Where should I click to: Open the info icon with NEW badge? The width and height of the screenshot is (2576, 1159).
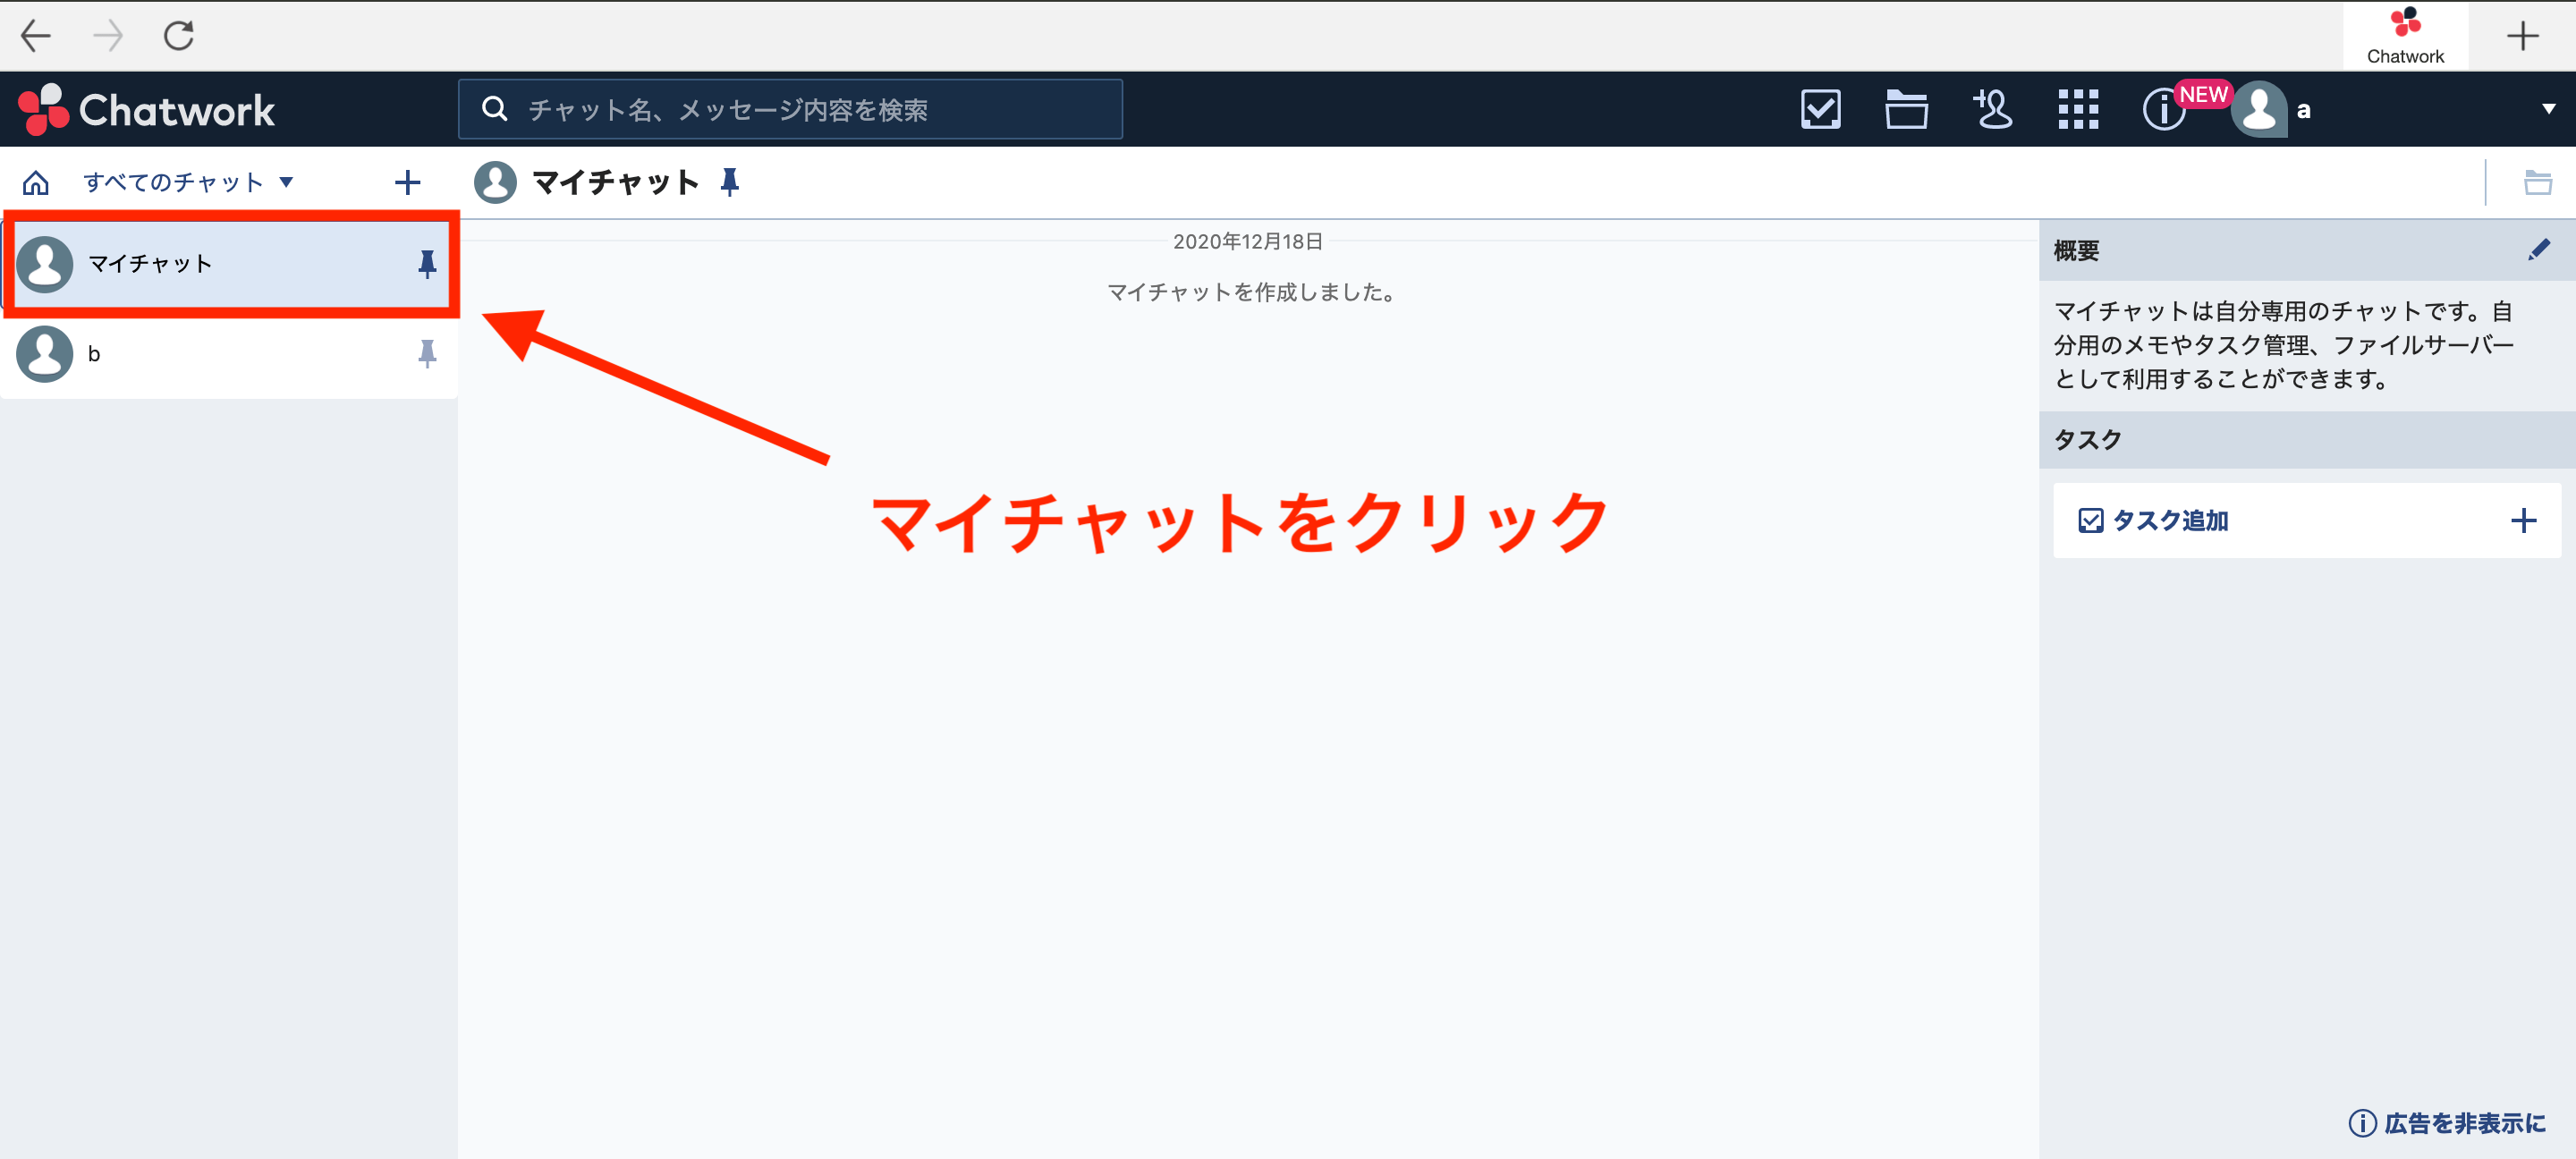coord(2165,109)
